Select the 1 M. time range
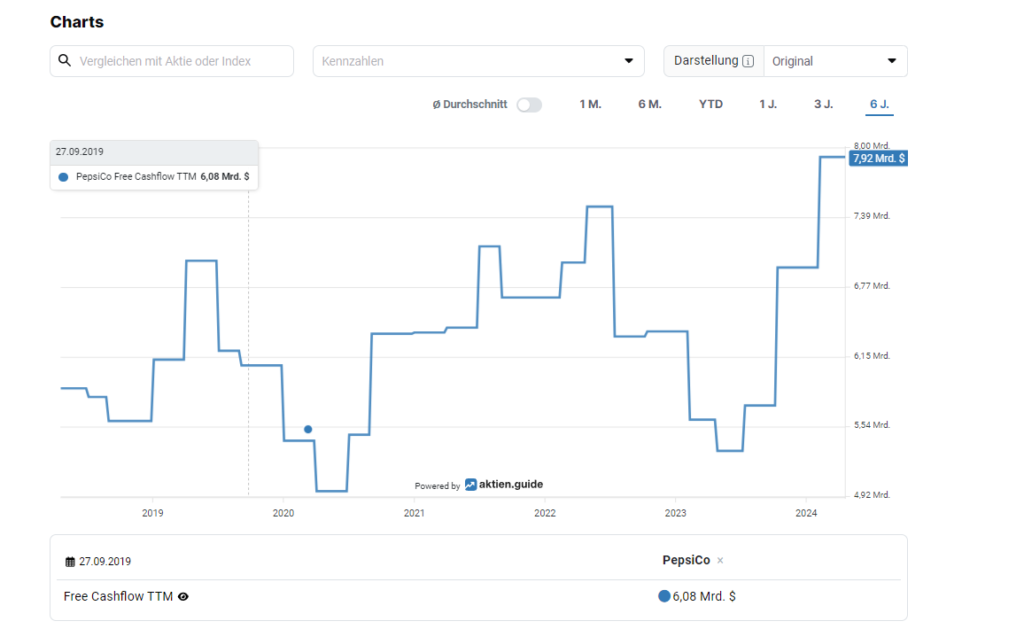 [590, 105]
